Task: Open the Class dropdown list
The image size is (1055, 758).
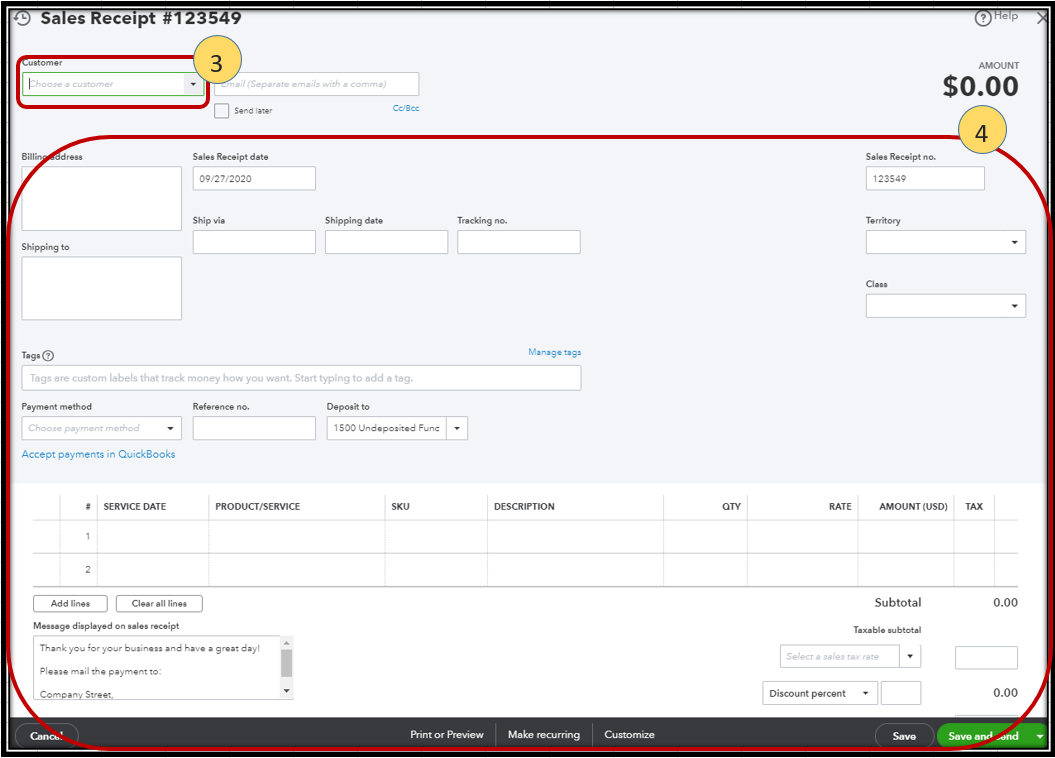Action: 1015,306
